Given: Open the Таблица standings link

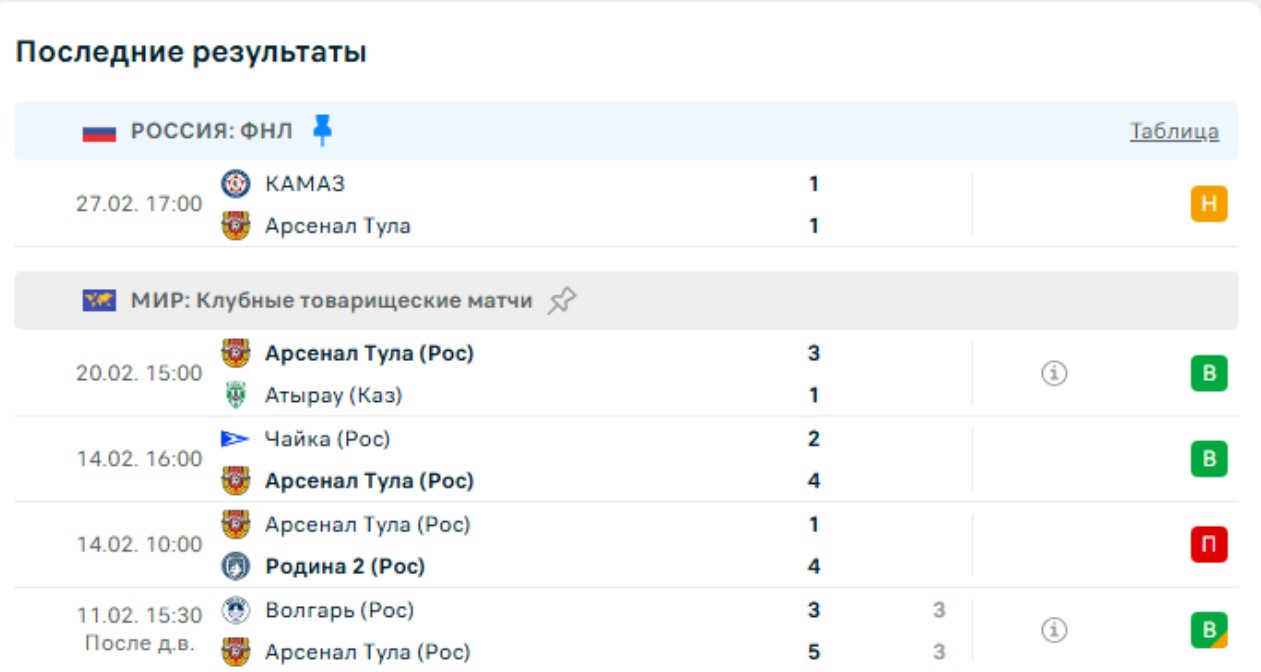Looking at the screenshot, I should (x=1174, y=131).
